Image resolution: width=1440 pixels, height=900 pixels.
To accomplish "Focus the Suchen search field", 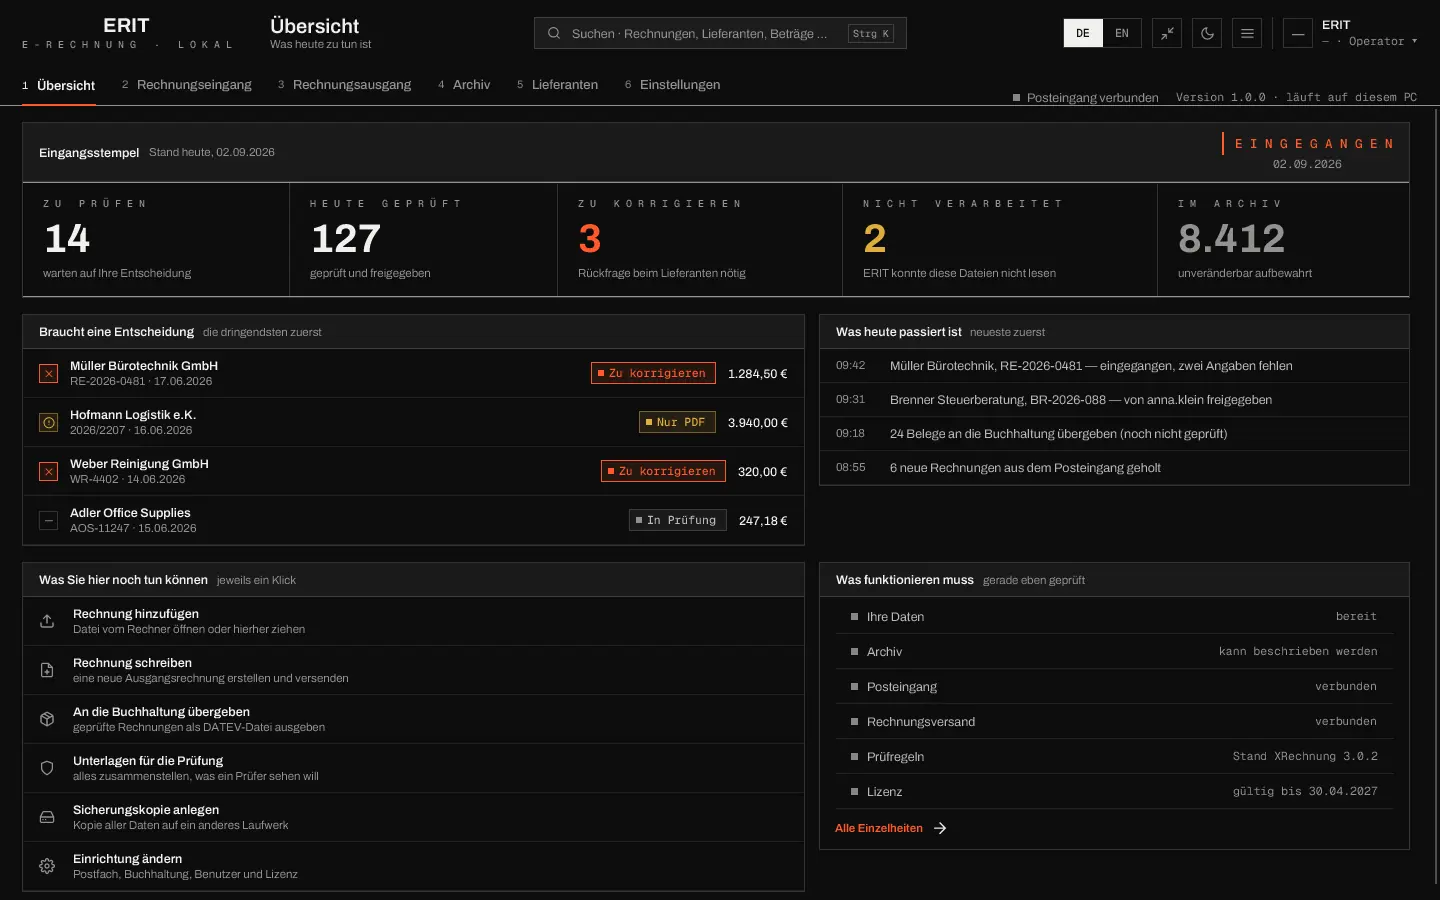I will pos(720,33).
